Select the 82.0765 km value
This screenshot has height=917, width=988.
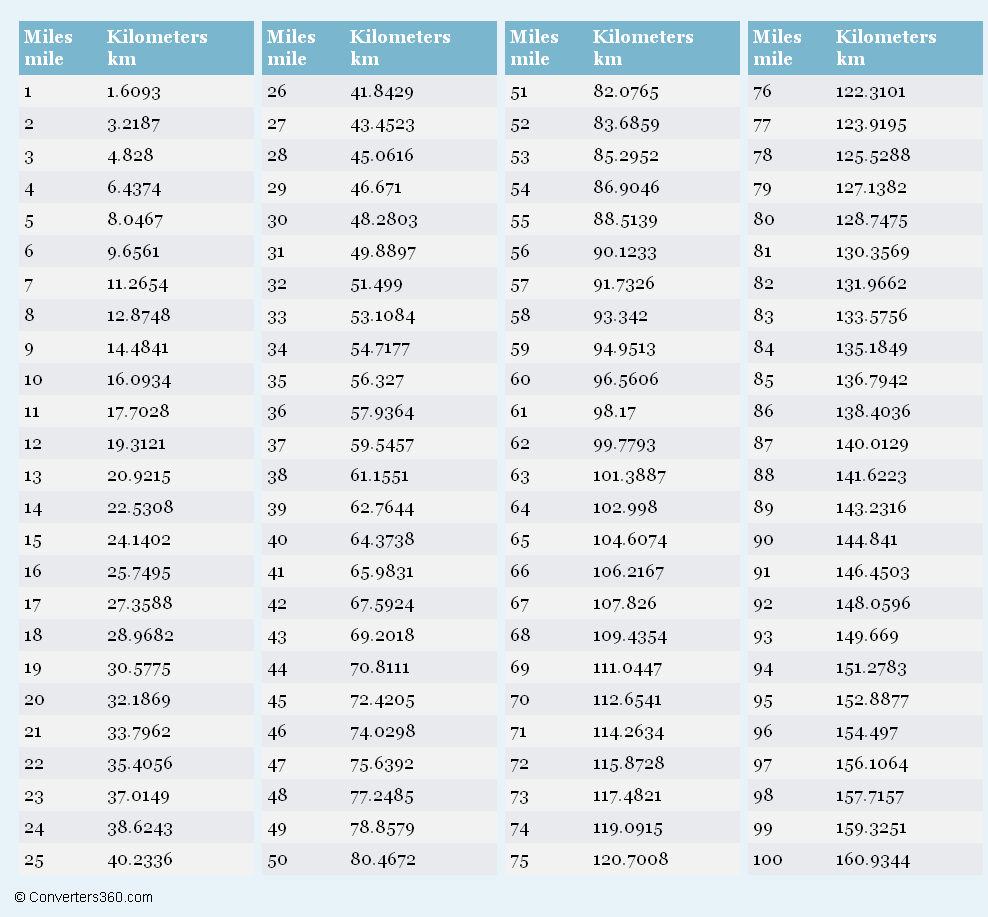(x=626, y=92)
